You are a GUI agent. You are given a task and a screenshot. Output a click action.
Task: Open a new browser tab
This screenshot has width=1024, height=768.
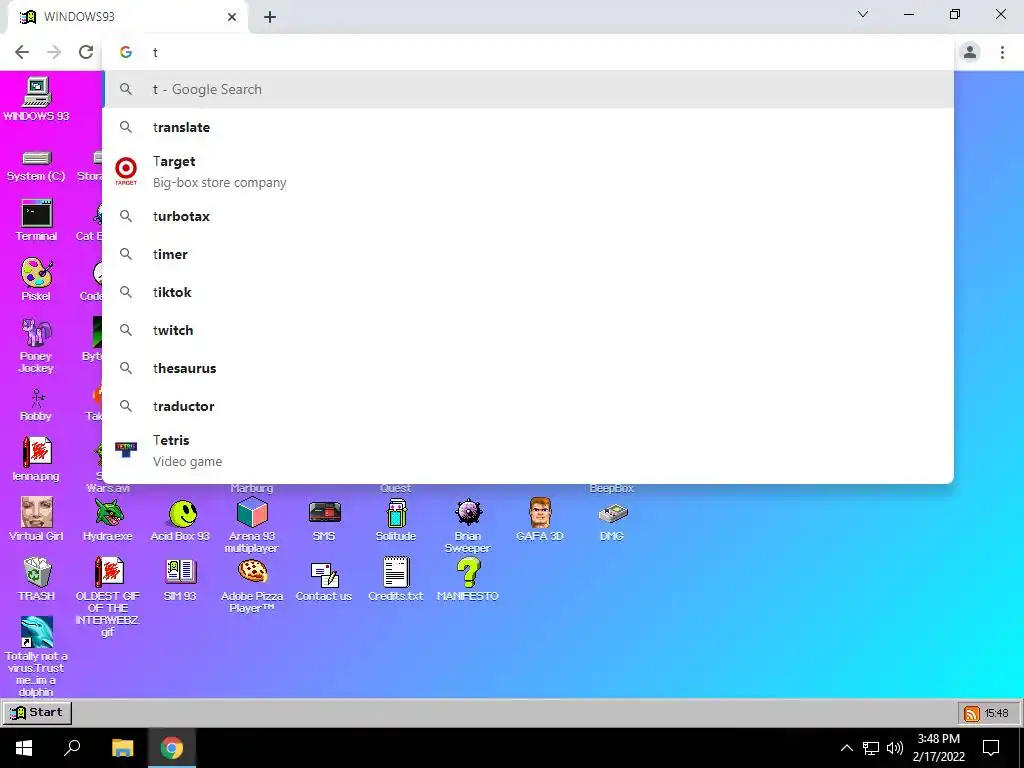coord(270,17)
